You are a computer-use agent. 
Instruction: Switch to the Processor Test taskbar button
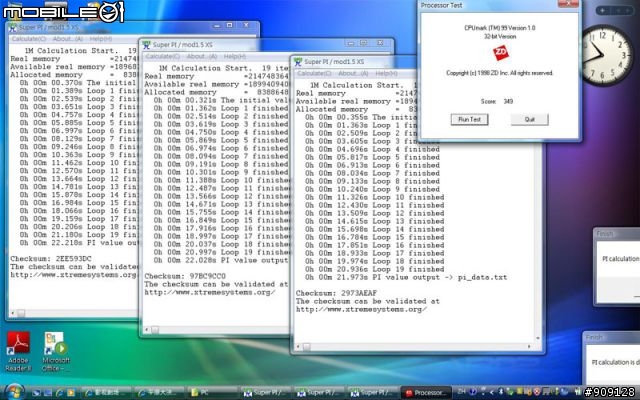(x=426, y=393)
